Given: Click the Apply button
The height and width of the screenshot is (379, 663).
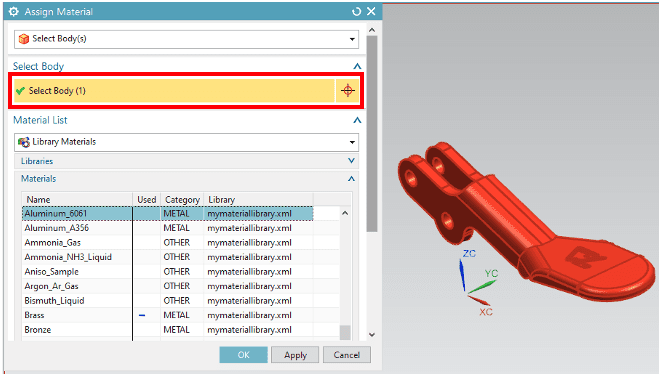Looking at the screenshot, I should (x=295, y=355).
